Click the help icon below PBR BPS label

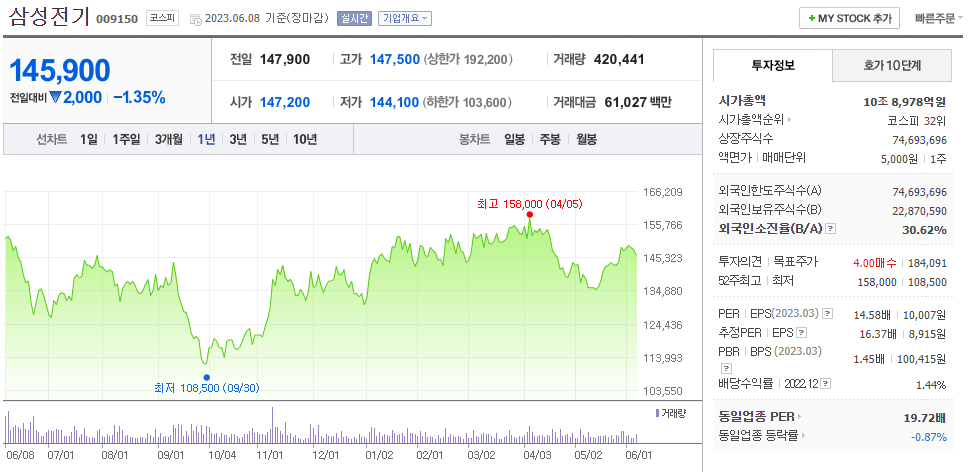coord(727,368)
